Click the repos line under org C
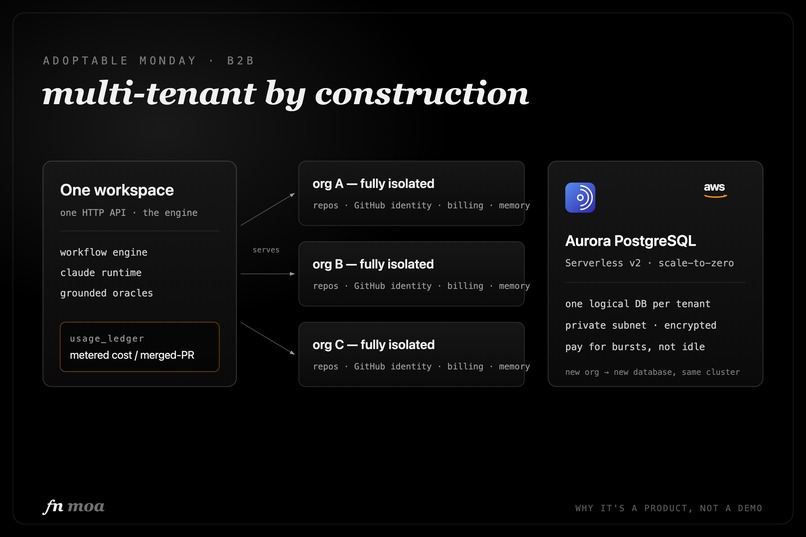The width and height of the screenshot is (806, 537). [x=421, y=367]
